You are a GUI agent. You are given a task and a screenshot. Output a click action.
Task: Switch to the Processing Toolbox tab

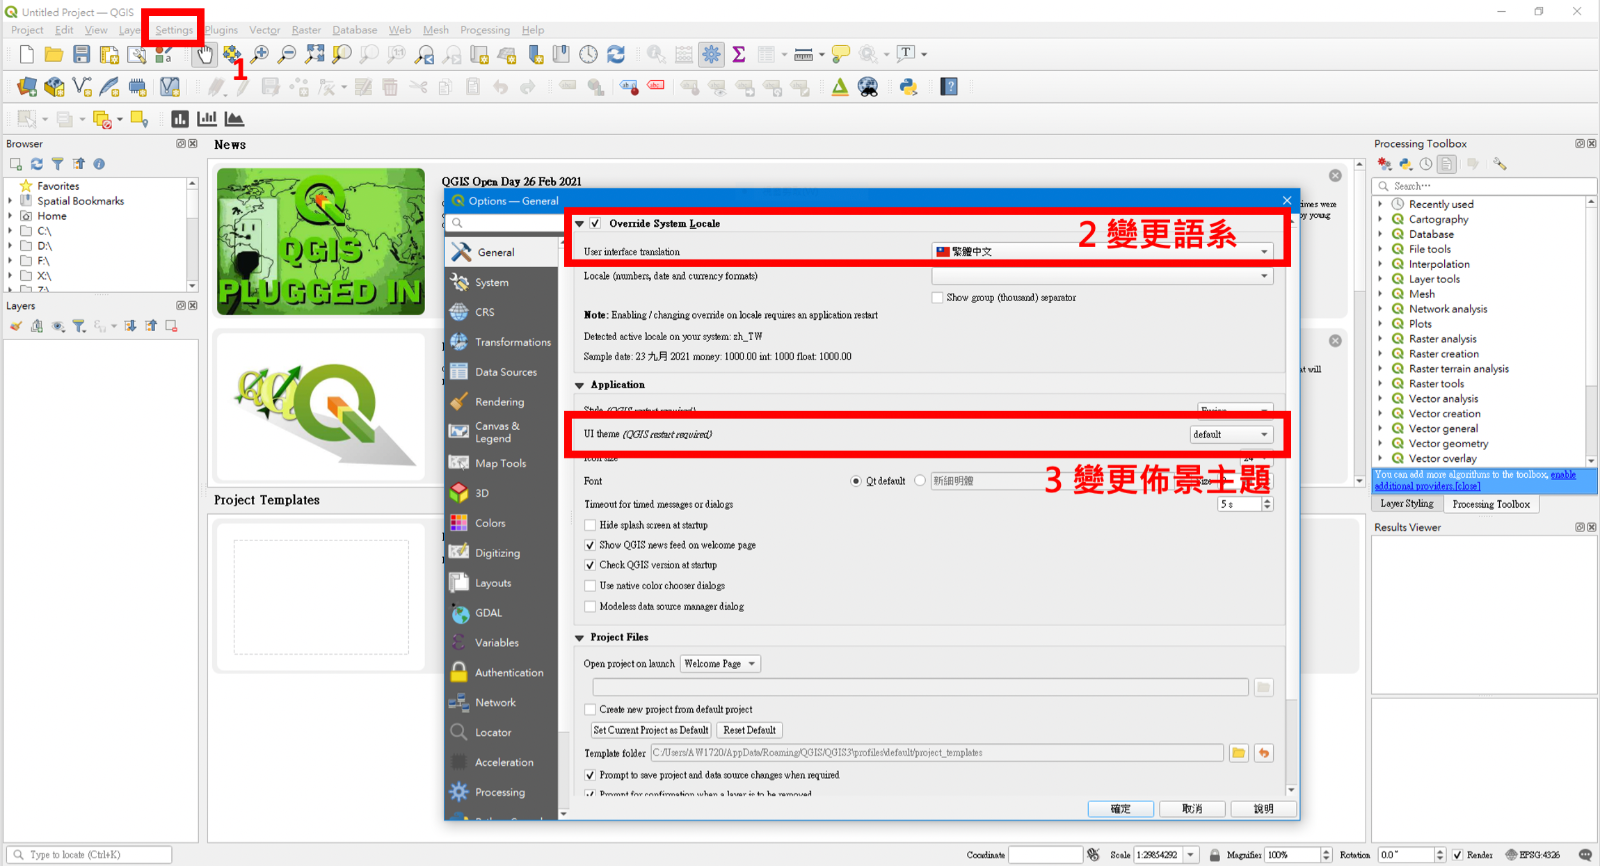click(x=1491, y=504)
